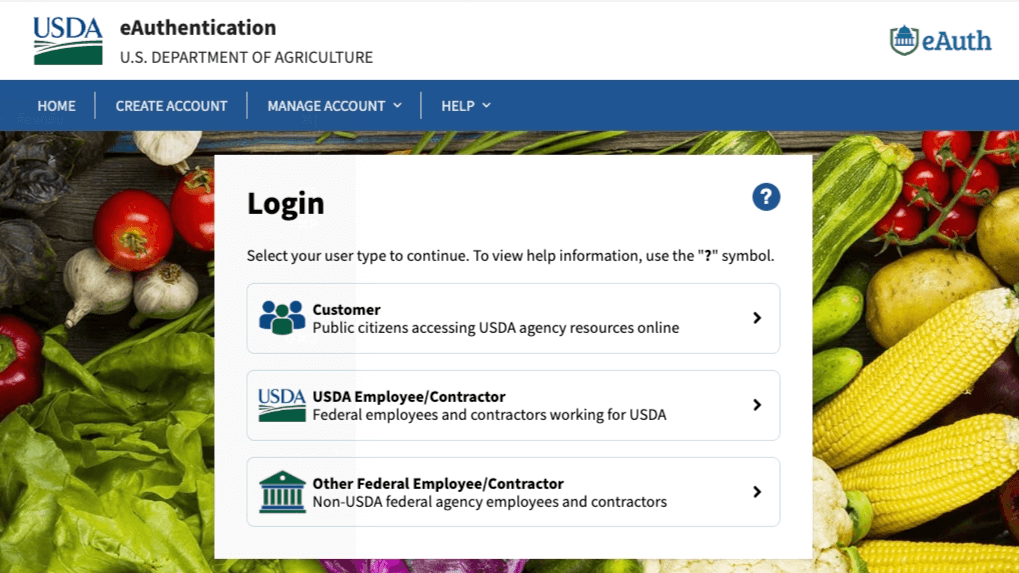
Task: Expand the Help menu chevron
Action: coord(487,106)
